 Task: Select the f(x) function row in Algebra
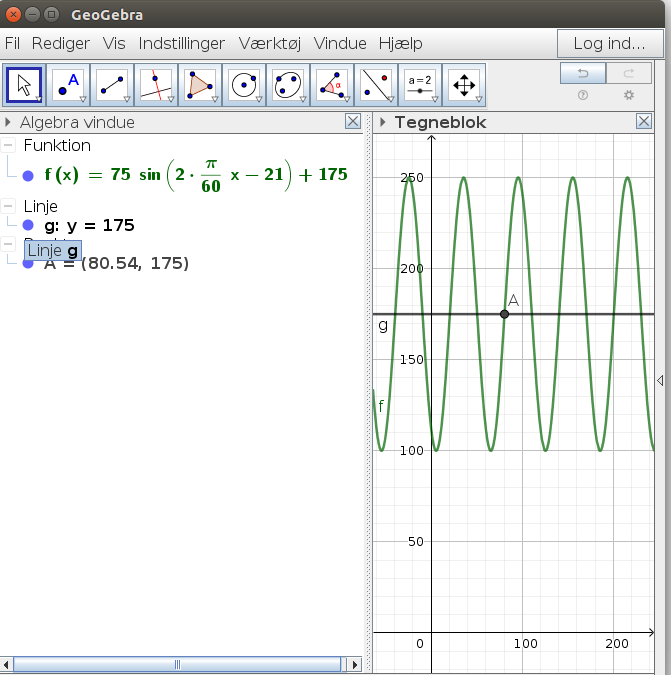196,175
